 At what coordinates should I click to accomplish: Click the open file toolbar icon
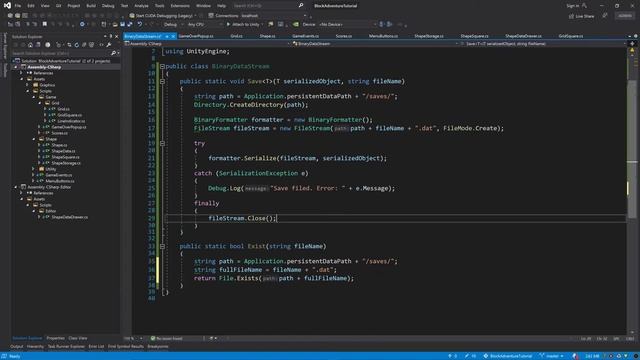tap(115, 24)
